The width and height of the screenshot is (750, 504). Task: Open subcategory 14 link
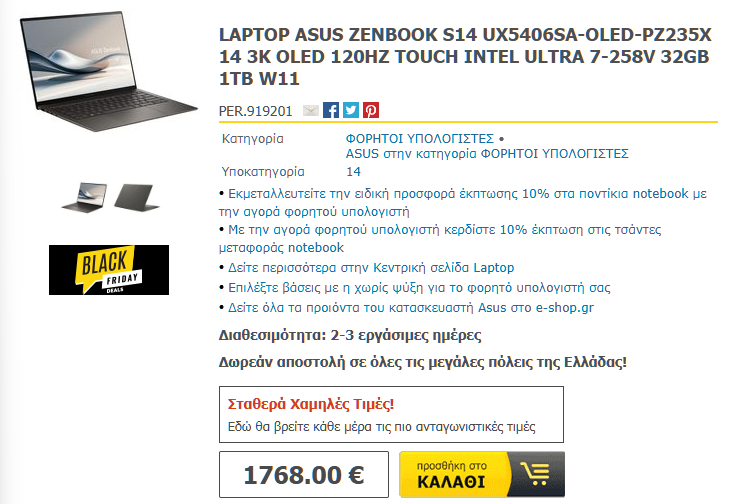pos(353,172)
